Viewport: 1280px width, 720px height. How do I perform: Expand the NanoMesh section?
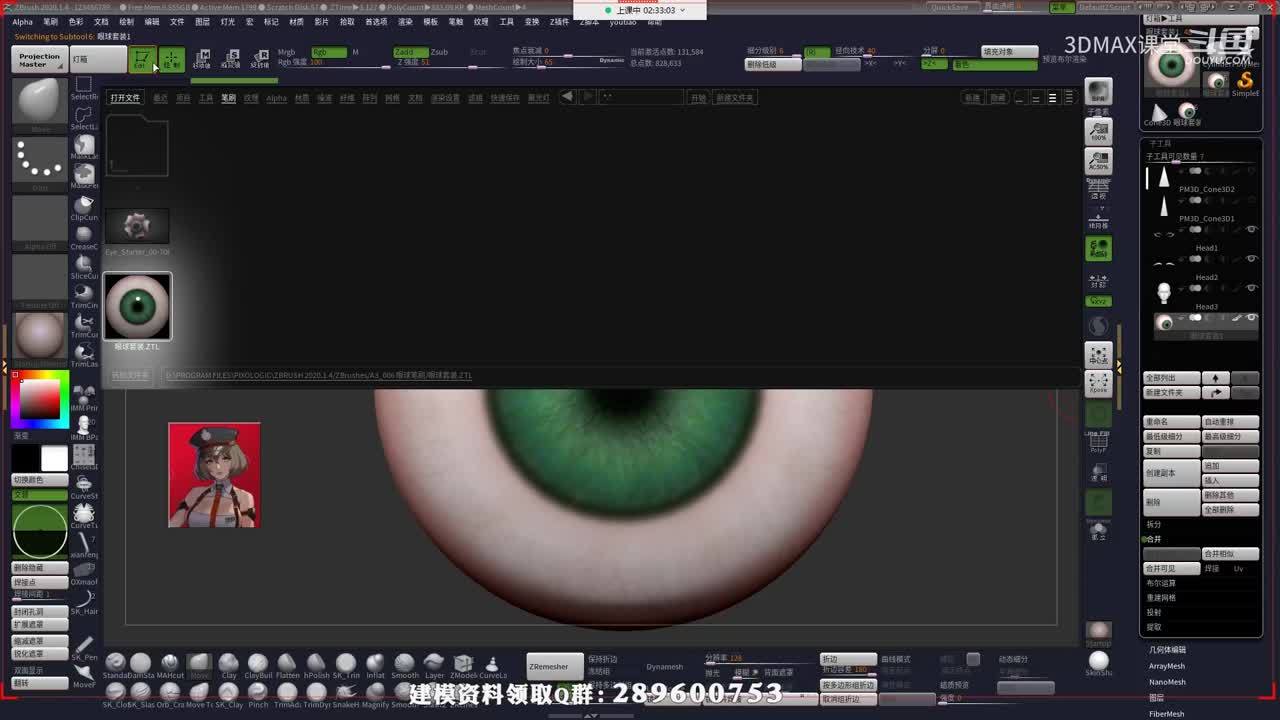tap(1167, 682)
